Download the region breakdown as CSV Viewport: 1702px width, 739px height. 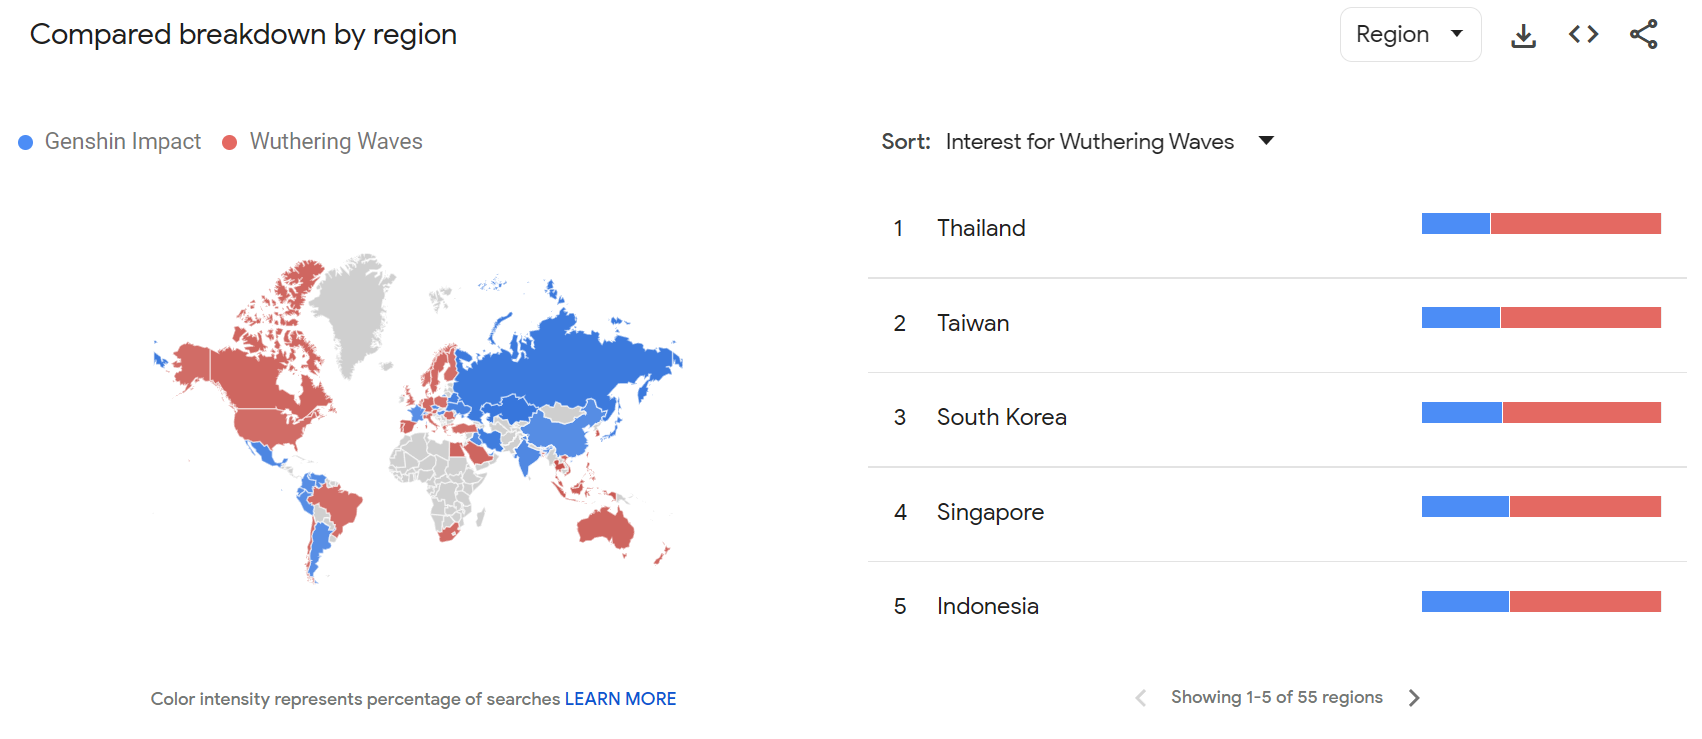point(1523,36)
